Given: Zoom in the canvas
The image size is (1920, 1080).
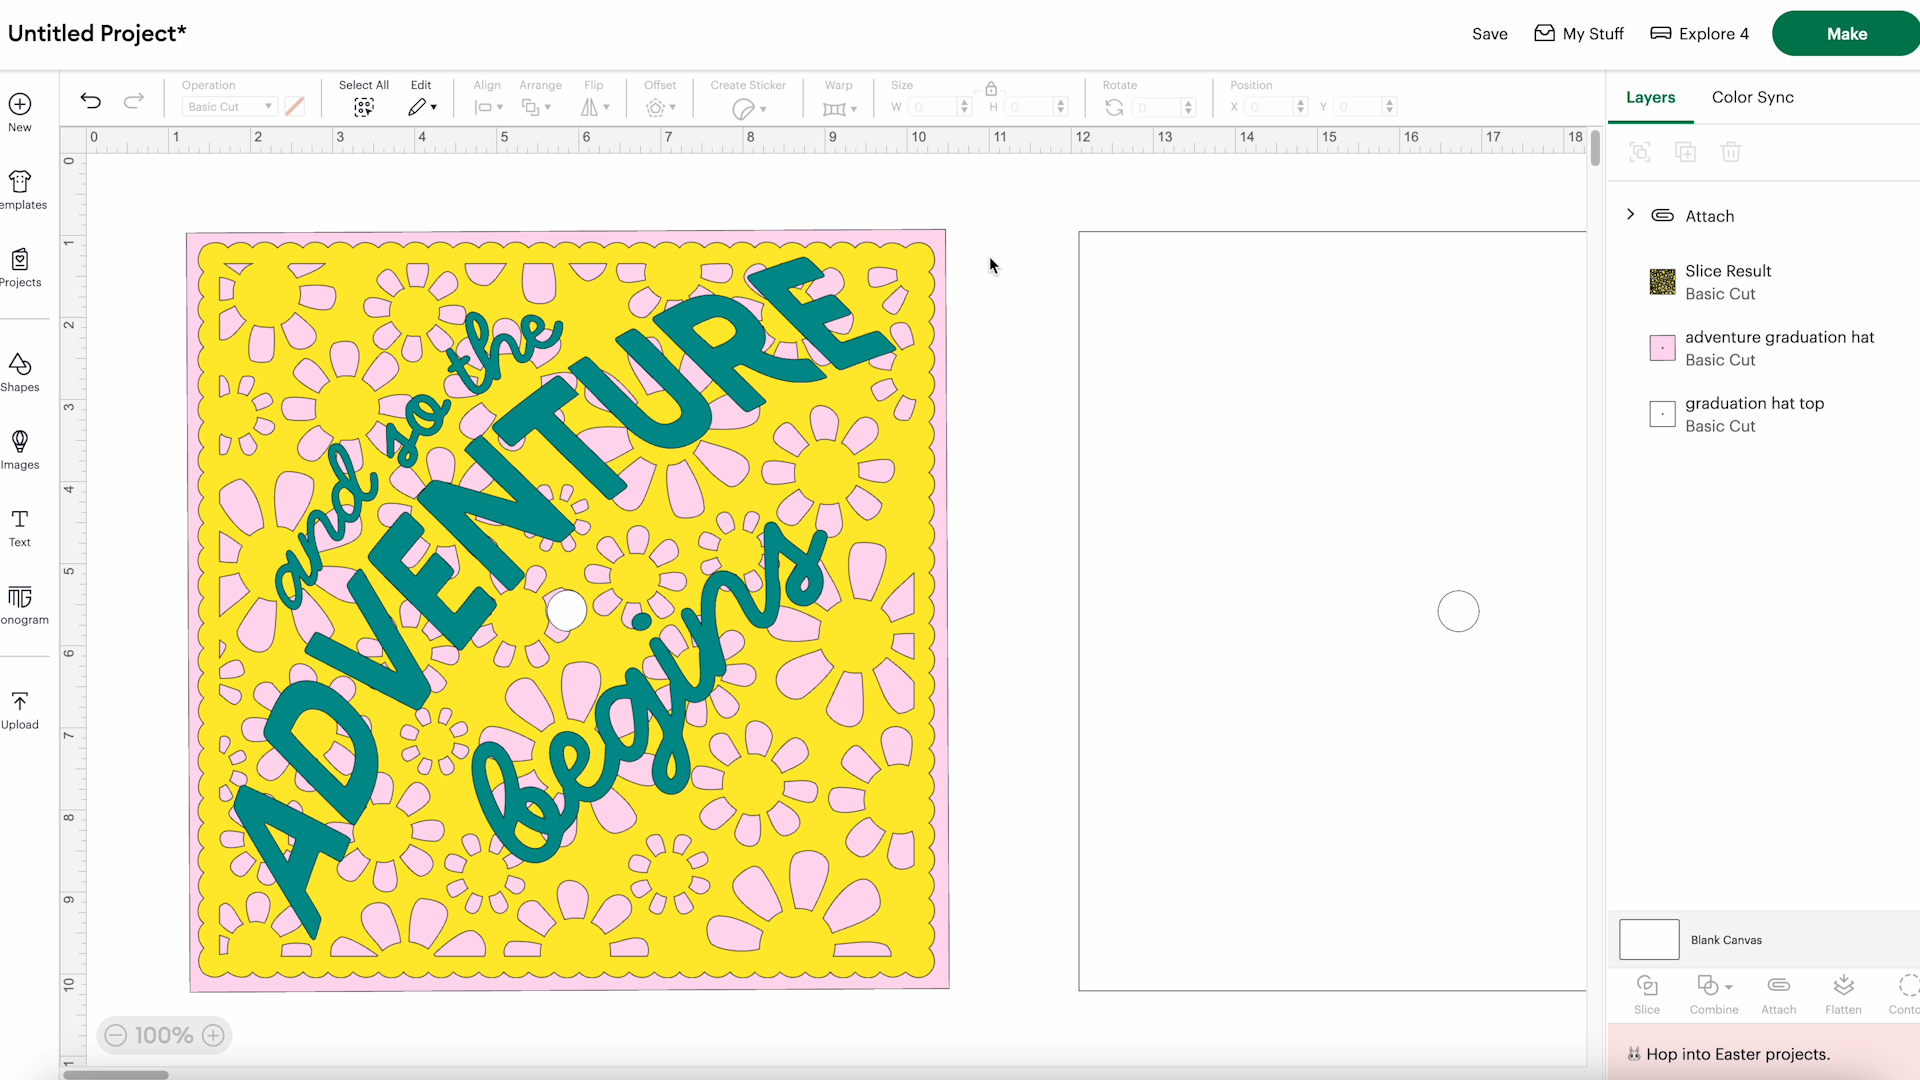Looking at the screenshot, I should point(213,1035).
